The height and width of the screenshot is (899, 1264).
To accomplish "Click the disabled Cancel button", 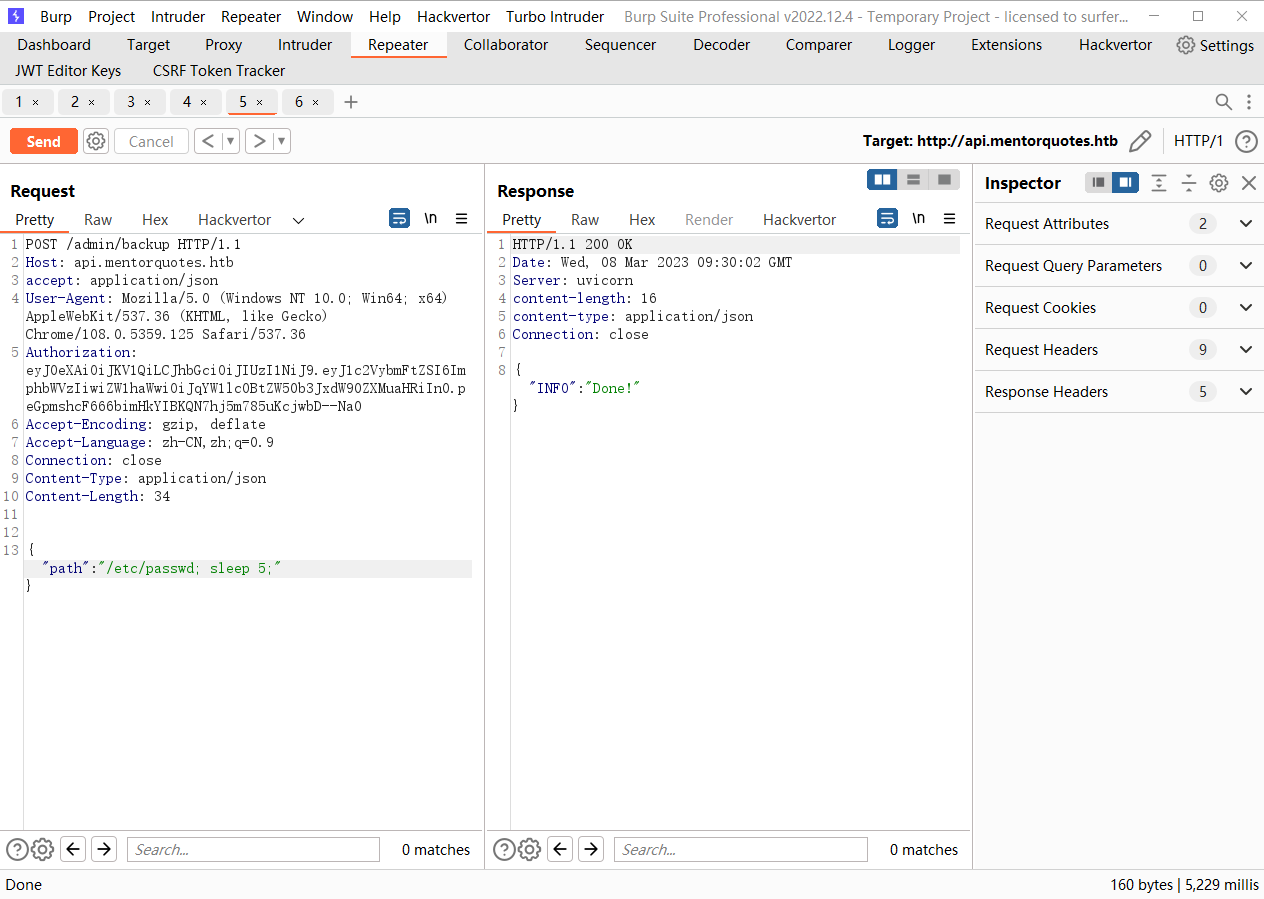I will (x=151, y=141).
